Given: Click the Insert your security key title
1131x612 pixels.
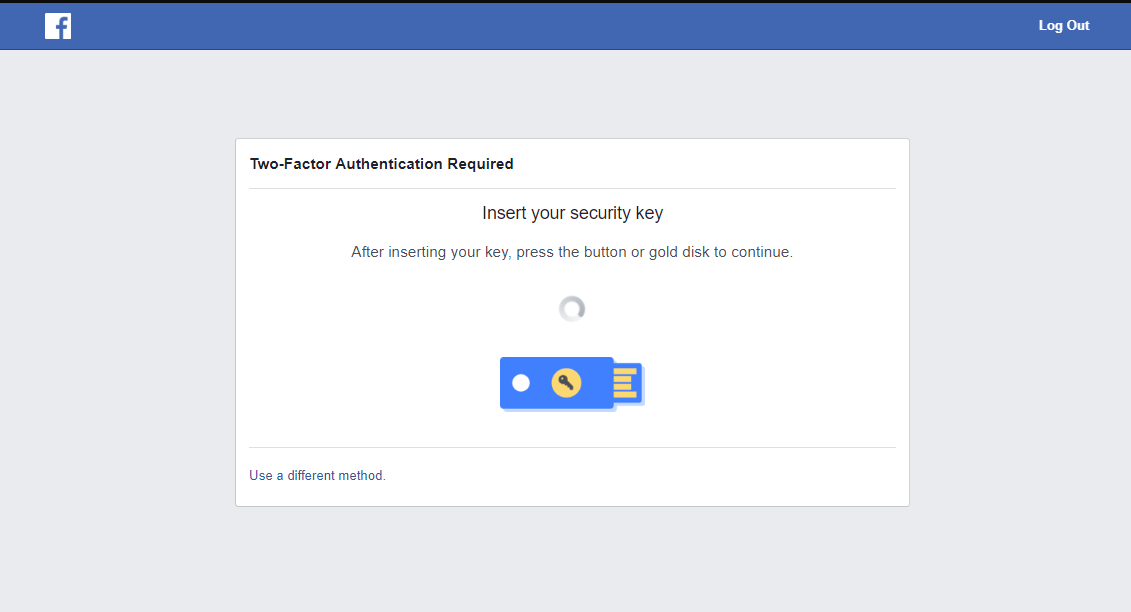Looking at the screenshot, I should [x=571, y=212].
